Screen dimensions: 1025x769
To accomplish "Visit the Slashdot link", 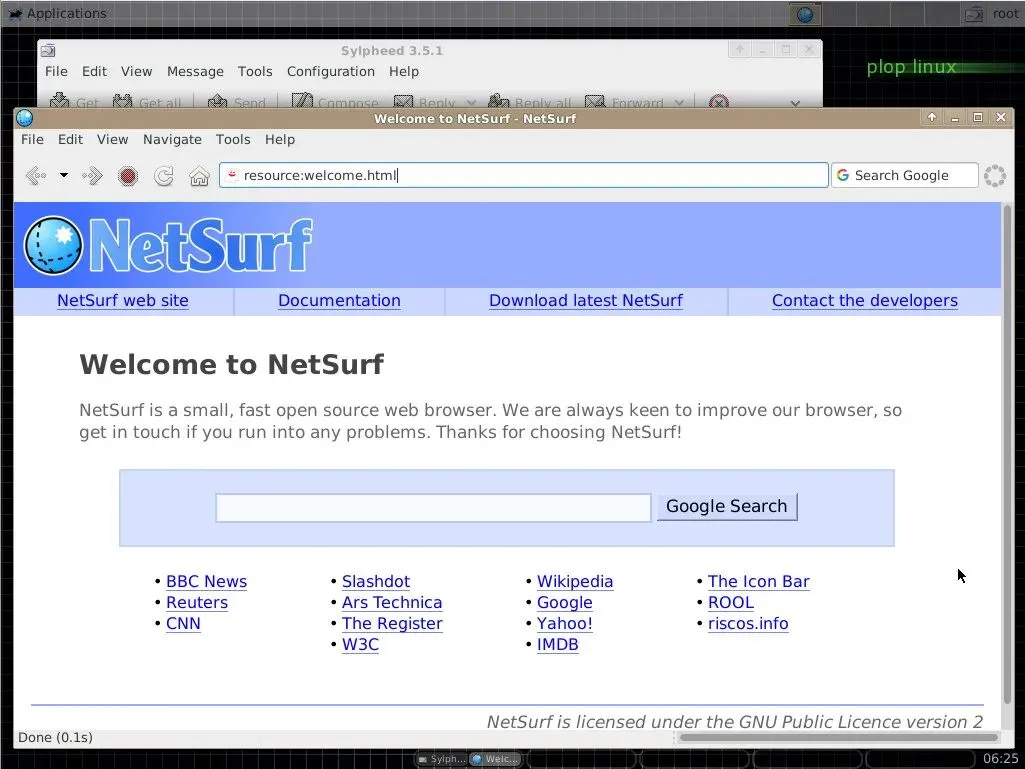I will 376,581.
